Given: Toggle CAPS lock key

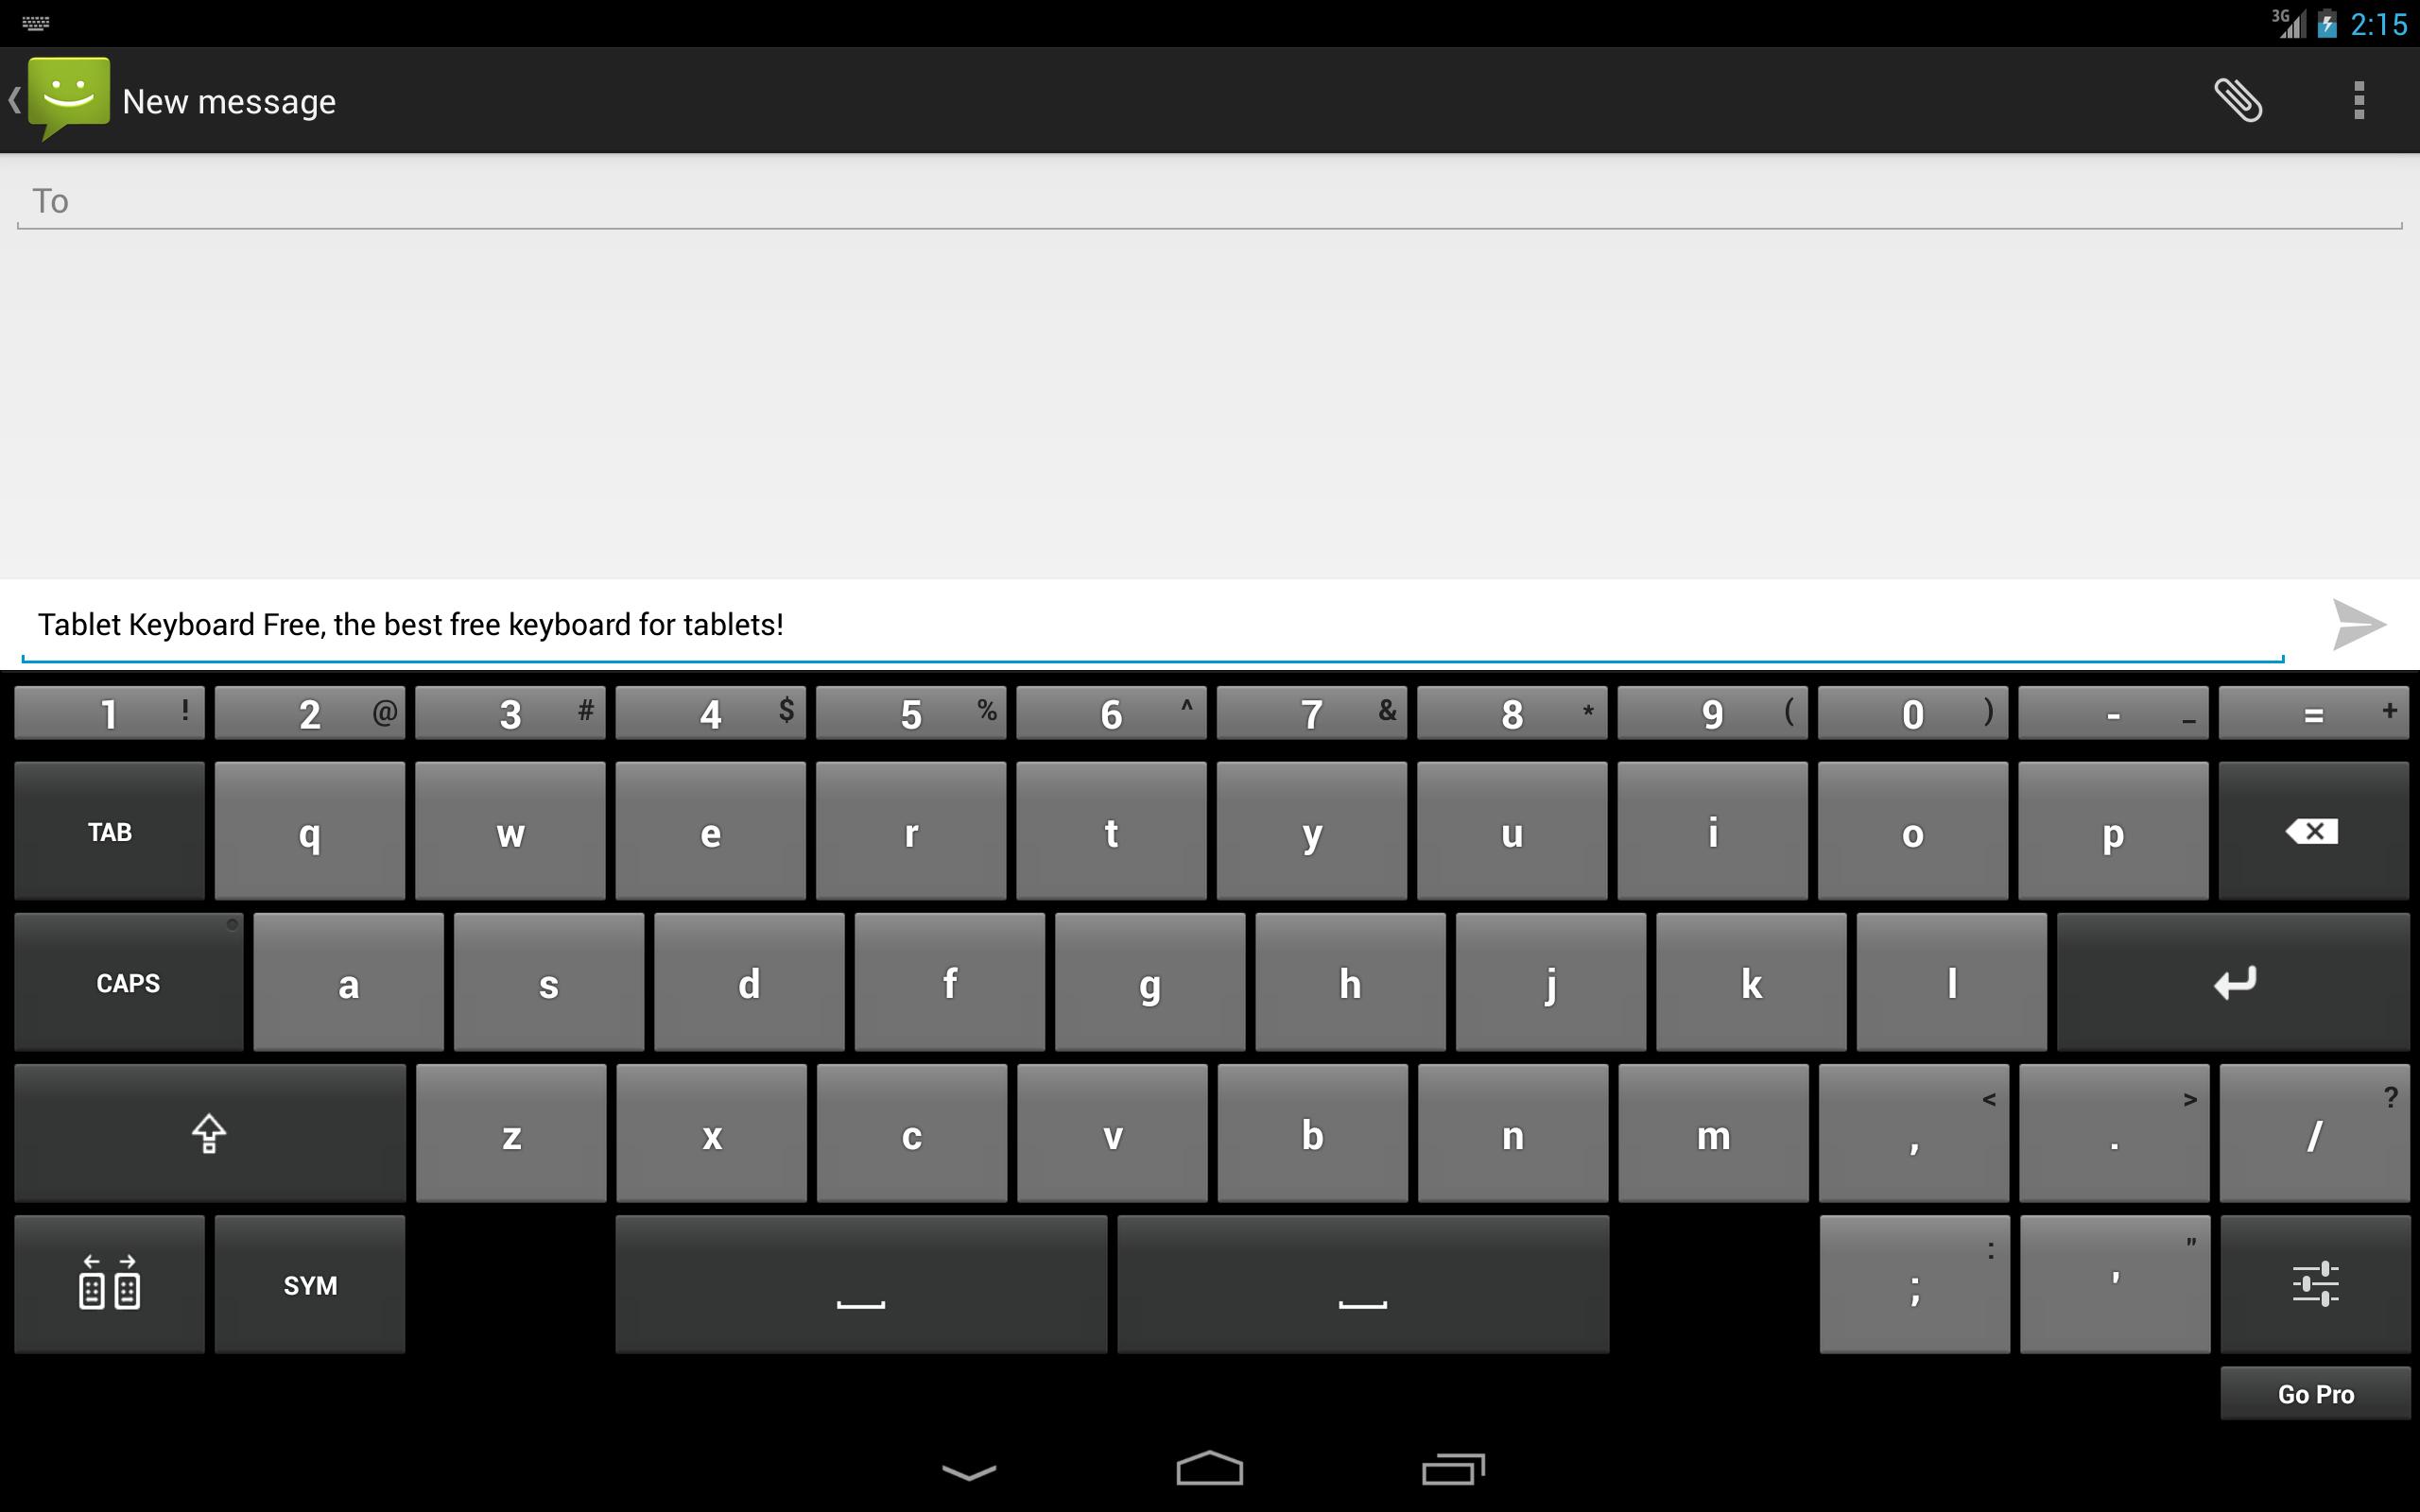Looking at the screenshot, I should [x=128, y=983].
